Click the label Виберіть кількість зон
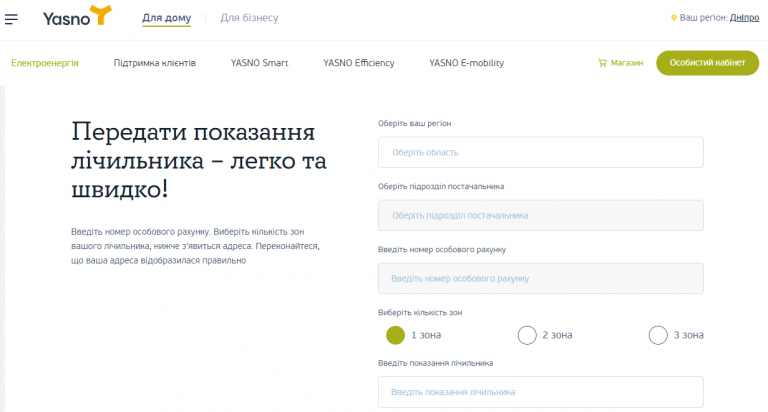Screen dimensions: 768x412 pyautogui.click(x=420, y=313)
